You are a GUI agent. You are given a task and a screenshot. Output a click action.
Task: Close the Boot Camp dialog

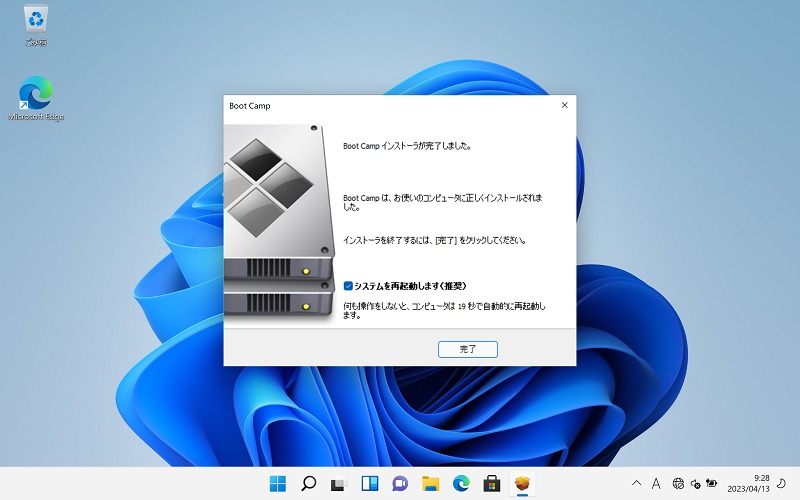pos(564,105)
